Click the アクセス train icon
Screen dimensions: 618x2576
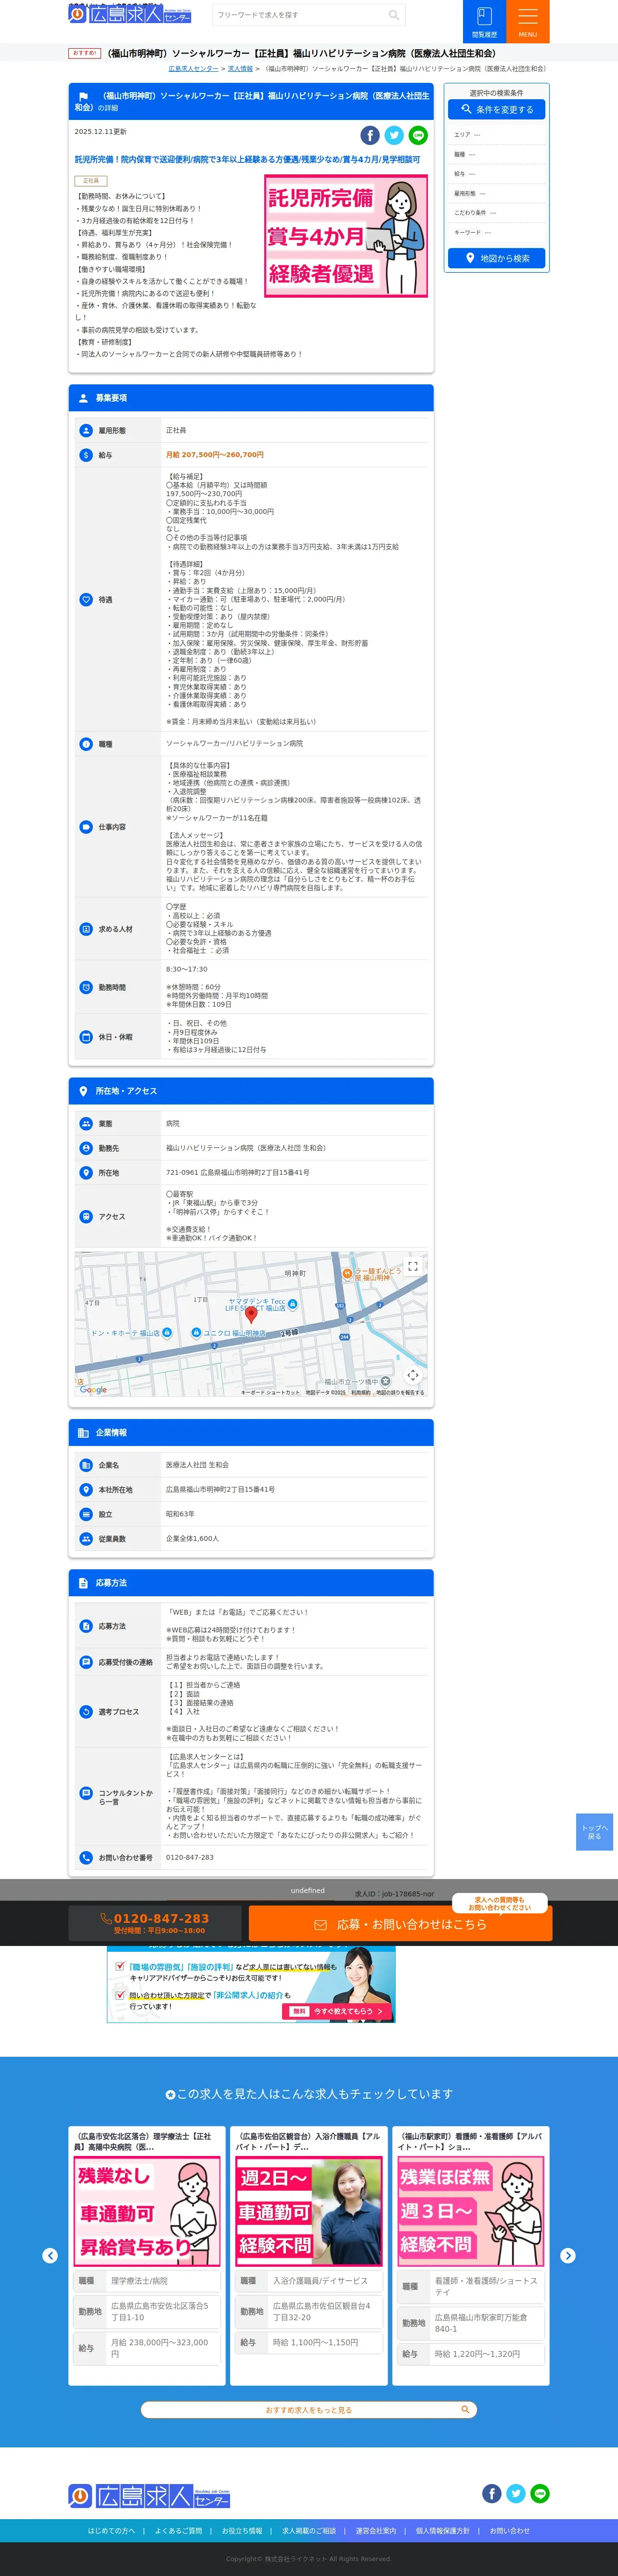pos(86,1217)
